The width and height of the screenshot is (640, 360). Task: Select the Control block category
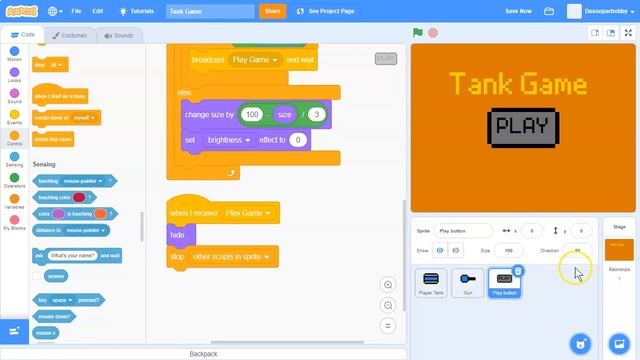tap(14, 138)
